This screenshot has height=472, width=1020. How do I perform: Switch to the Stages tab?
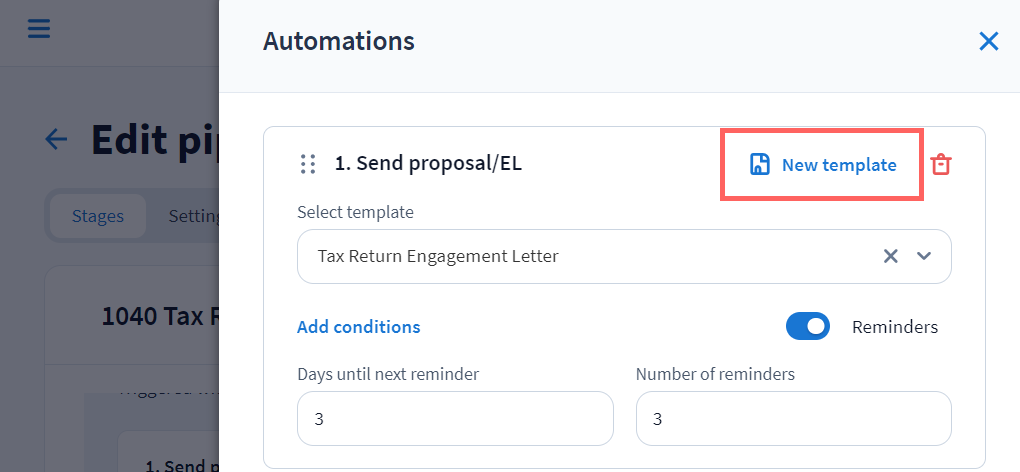point(98,216)
